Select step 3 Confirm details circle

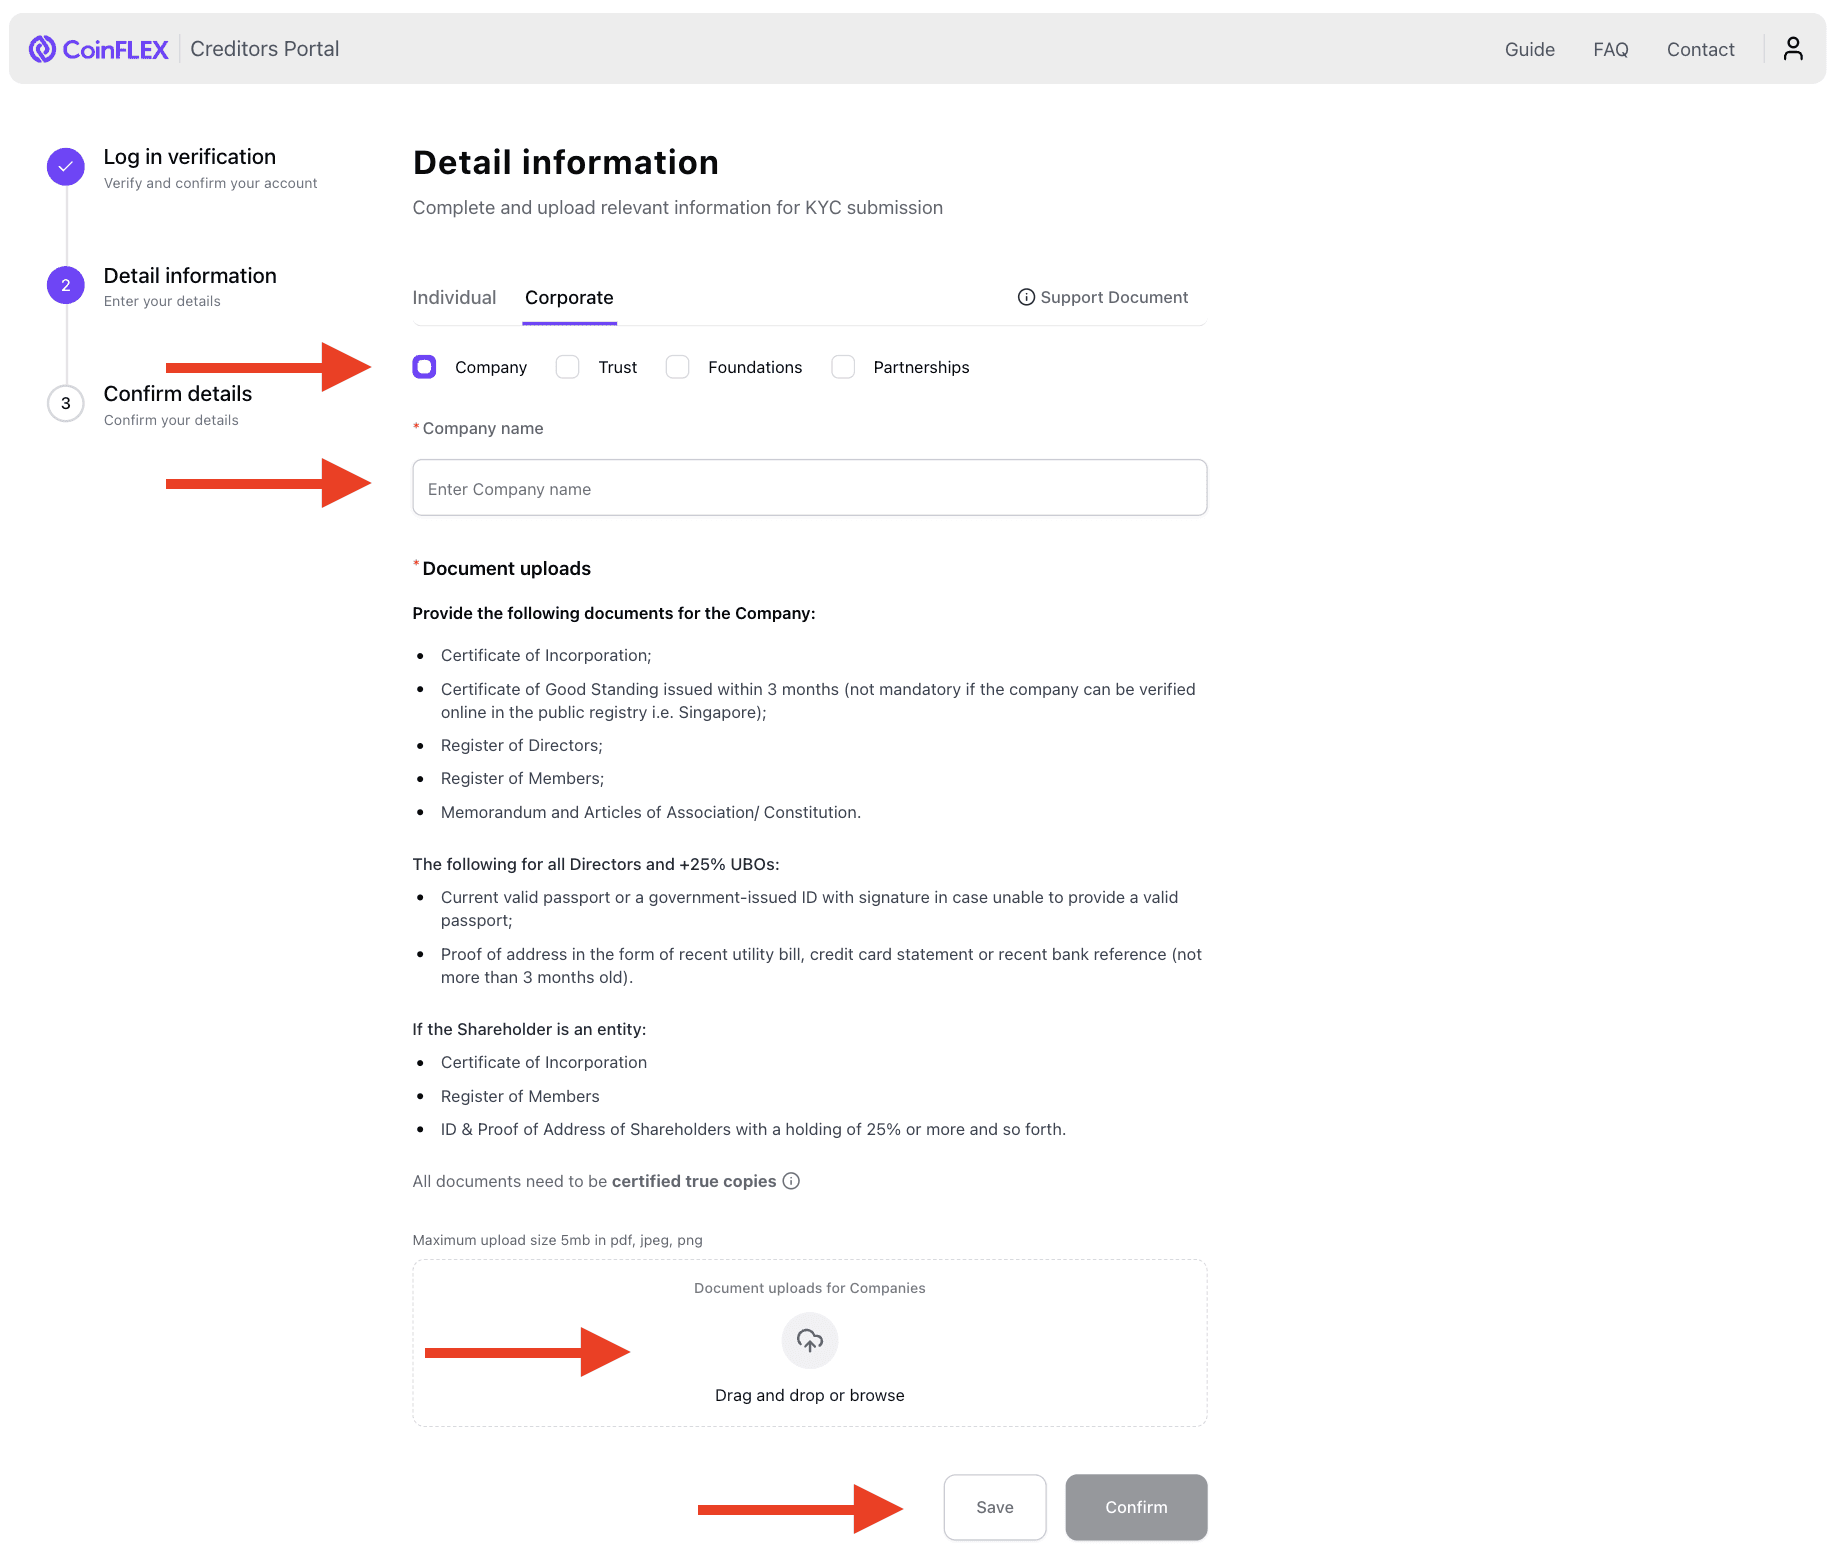coord(65,403)
